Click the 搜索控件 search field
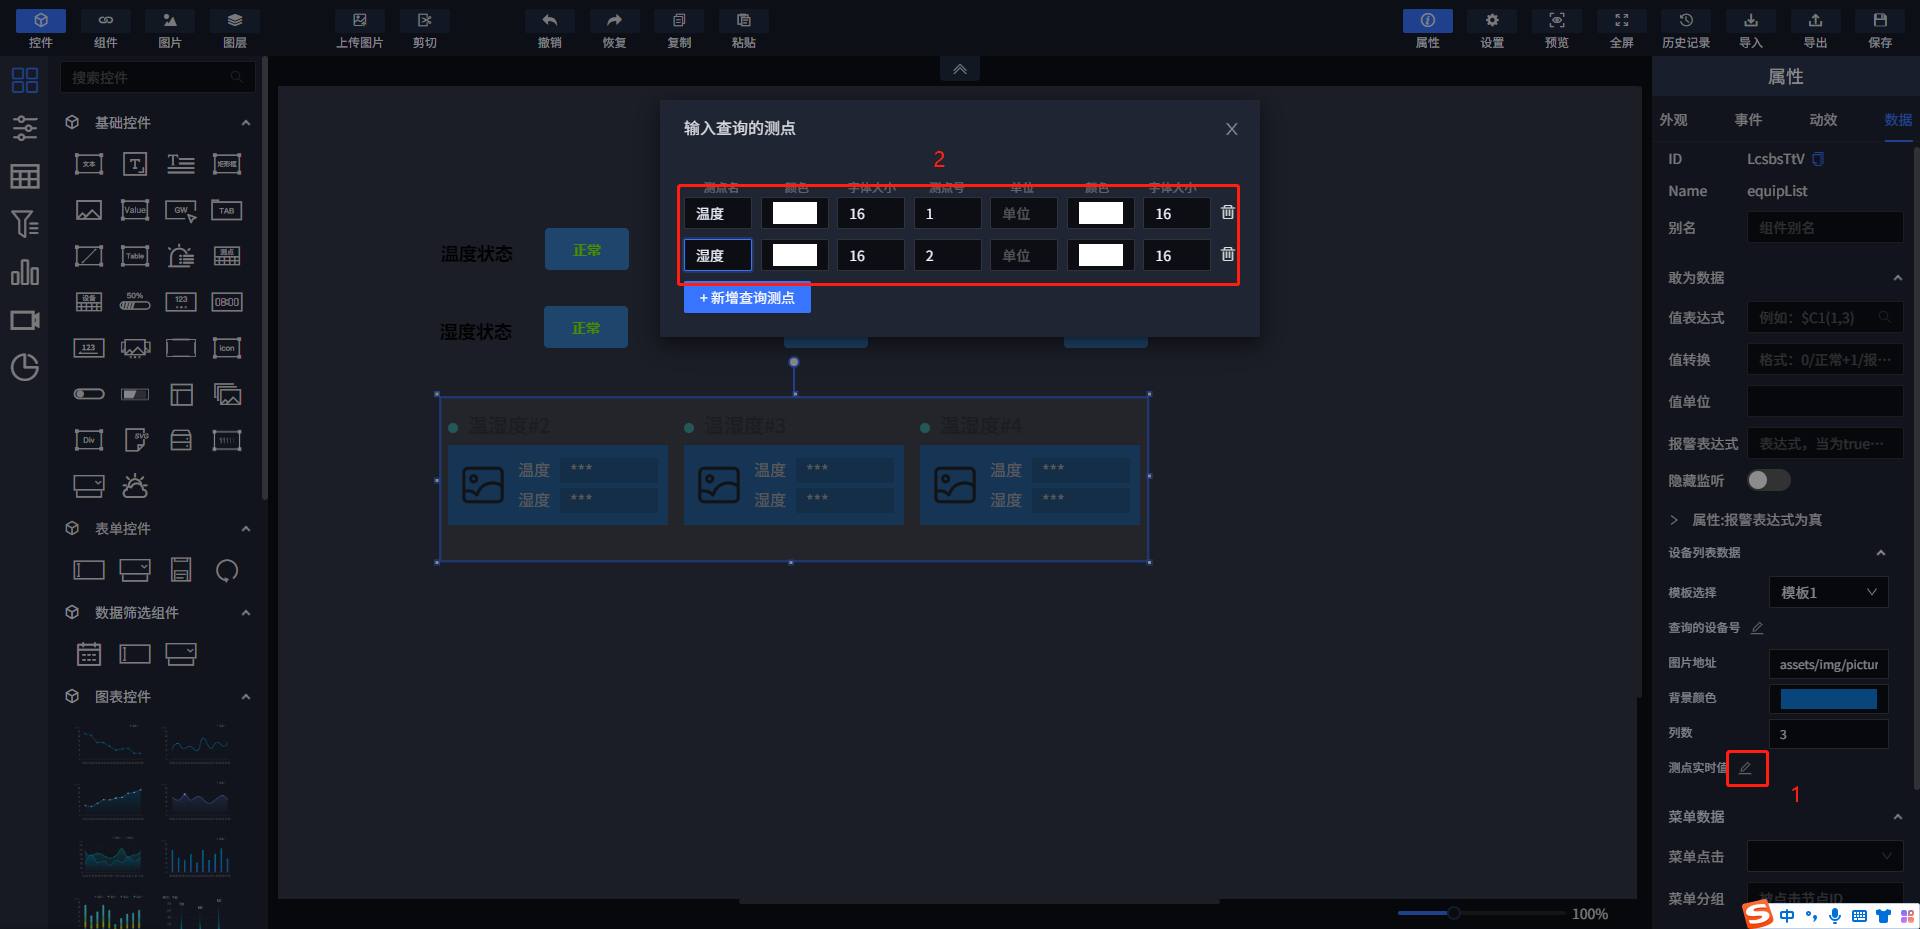1920x929 pixels. pyautogui.click(x=157, y=77)
